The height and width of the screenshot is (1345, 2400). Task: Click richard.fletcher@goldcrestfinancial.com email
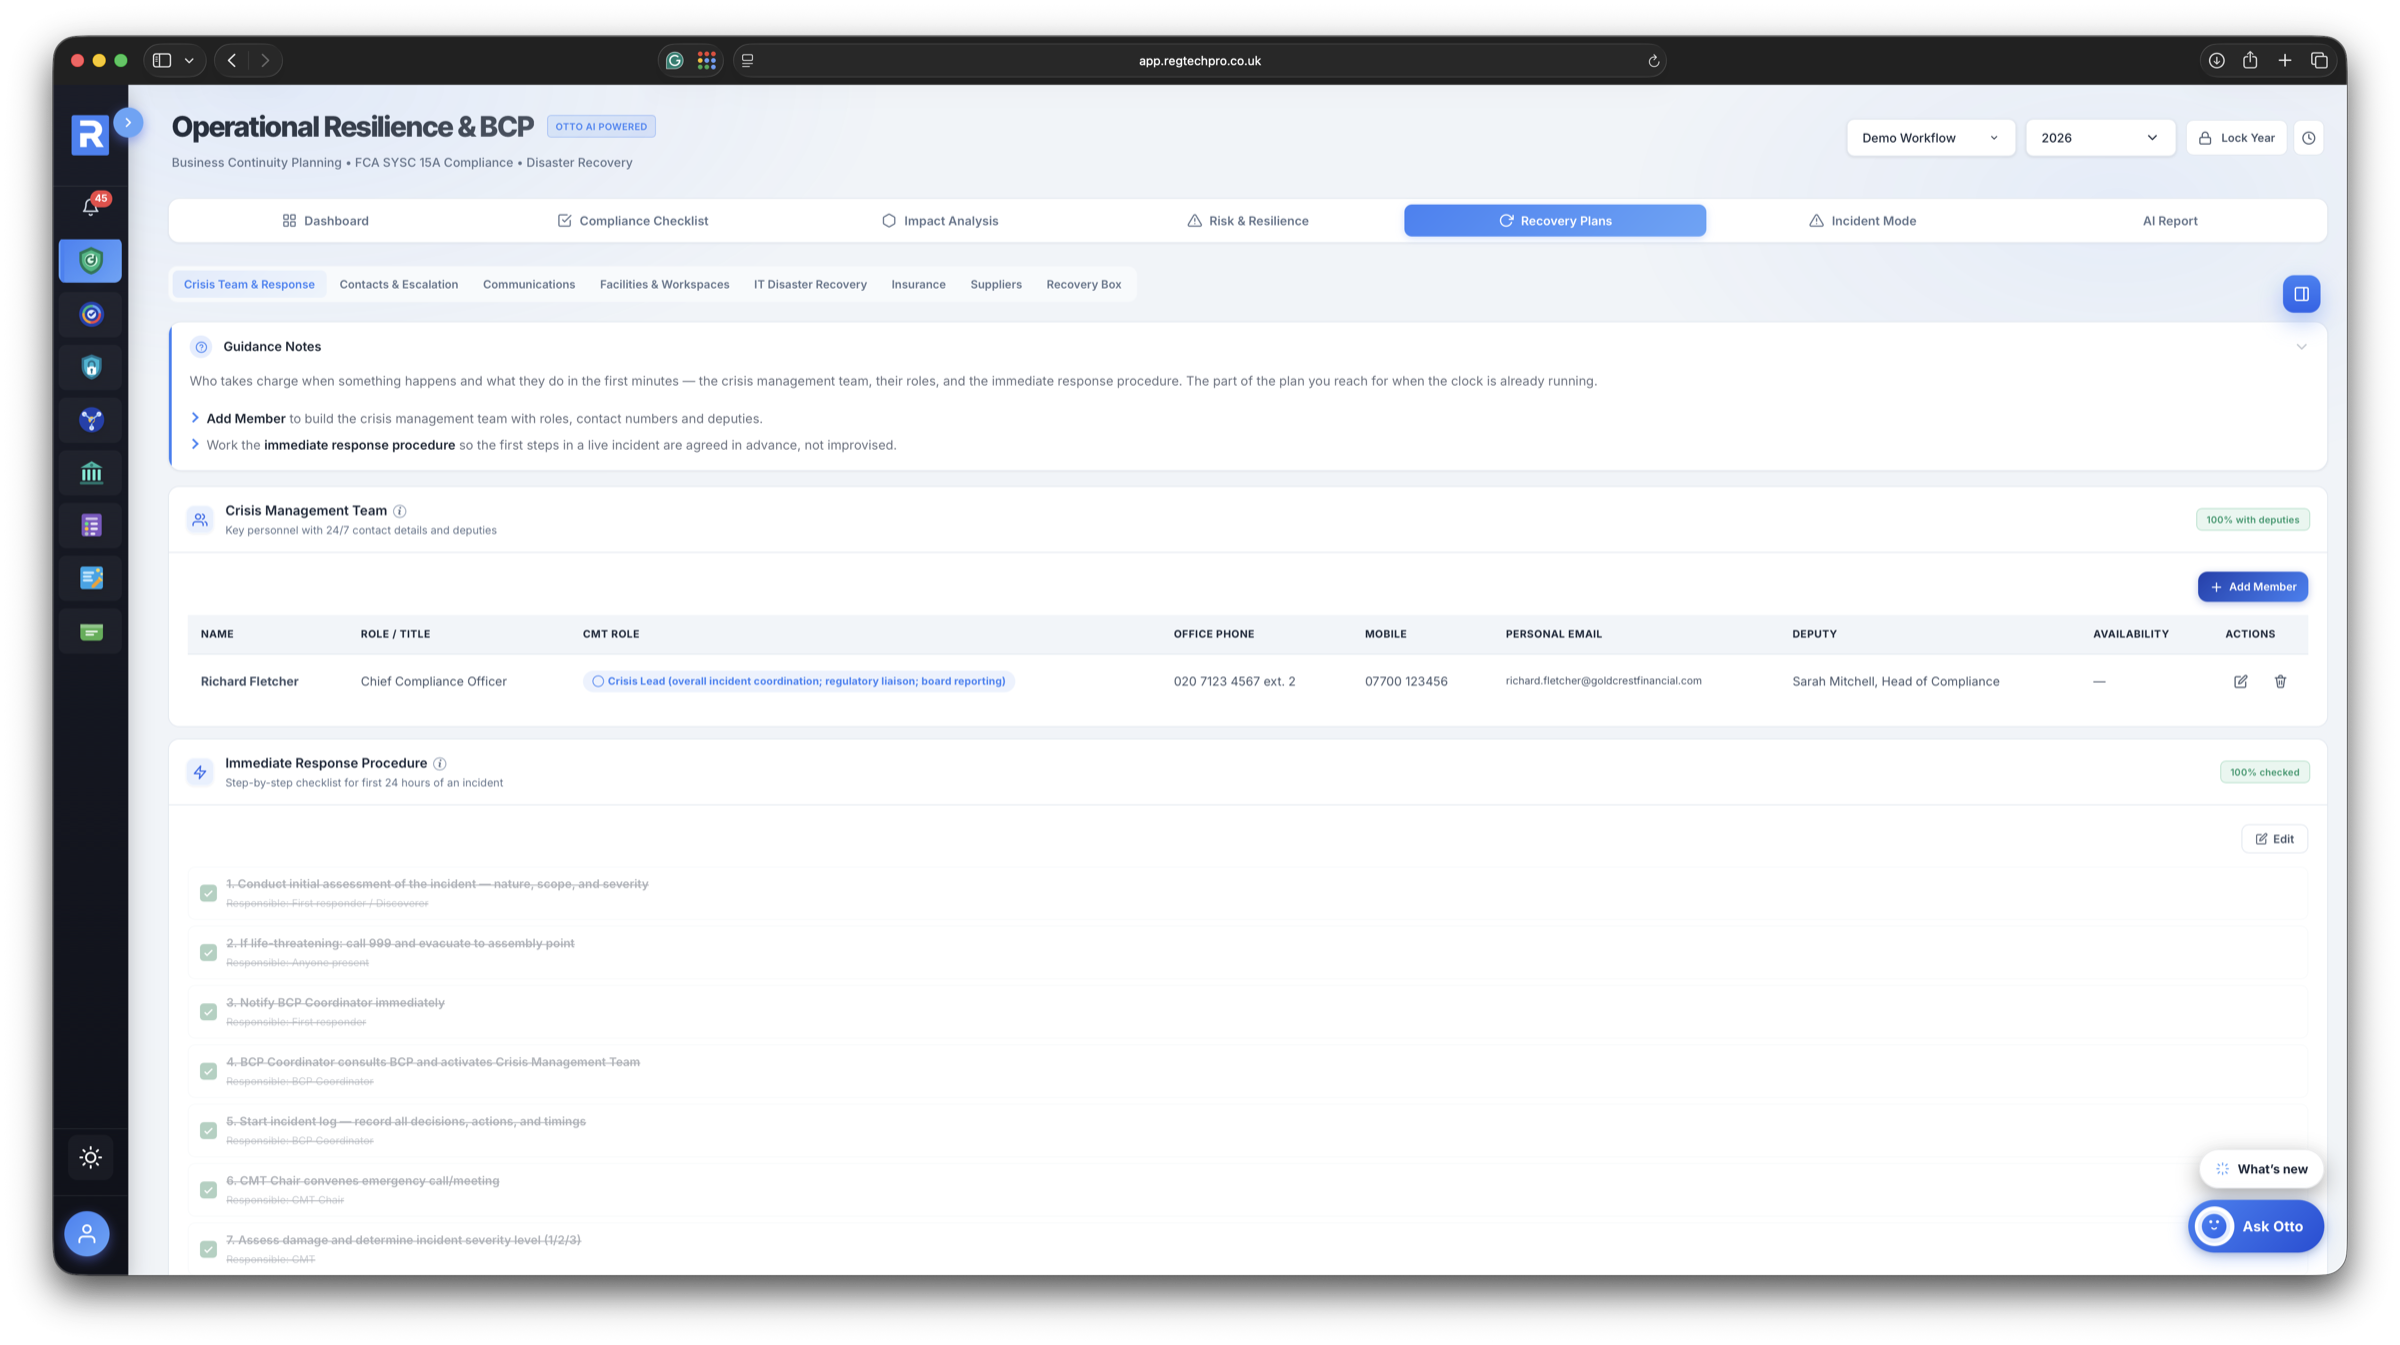pyautogui.click(x=1603, y=681)
